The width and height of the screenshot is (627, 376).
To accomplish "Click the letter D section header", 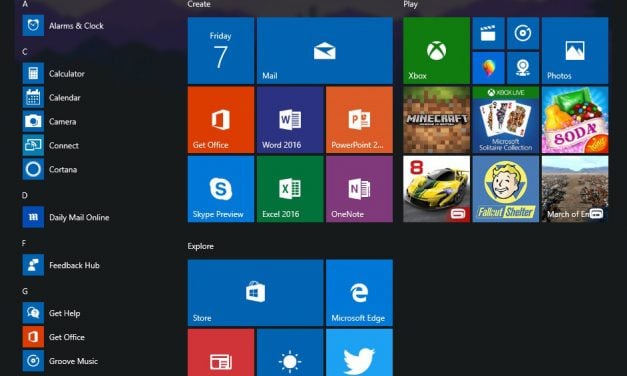I will [x=25, y=195].
